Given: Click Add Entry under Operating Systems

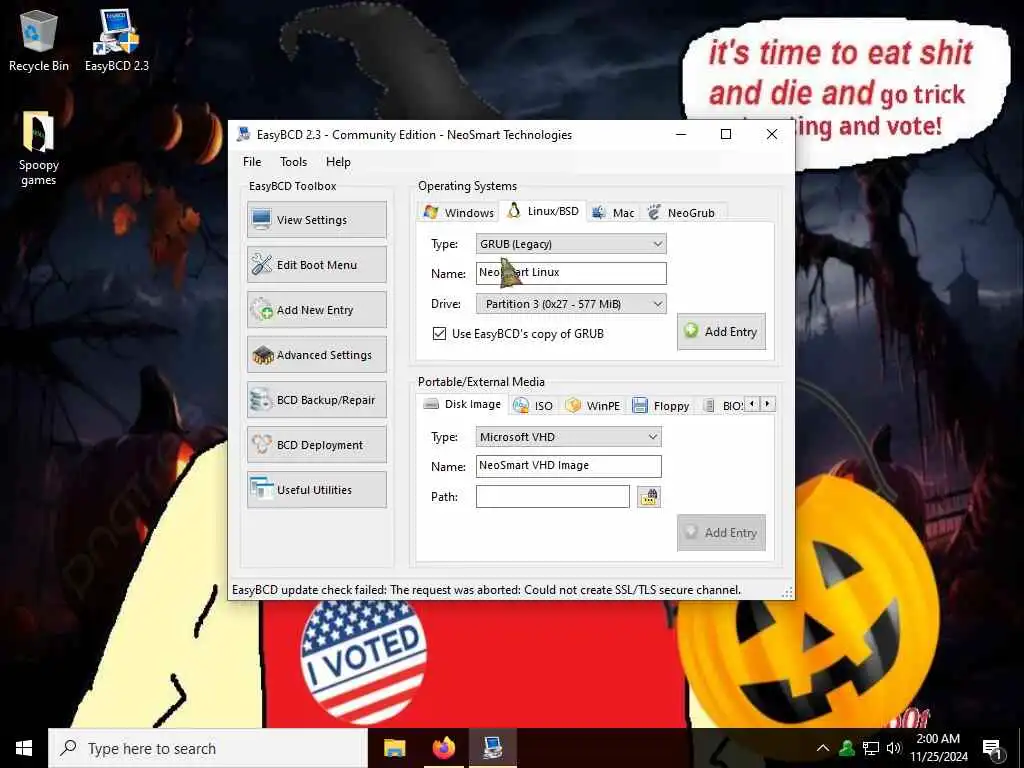Looking at the screenshot, I should [721, 332].
